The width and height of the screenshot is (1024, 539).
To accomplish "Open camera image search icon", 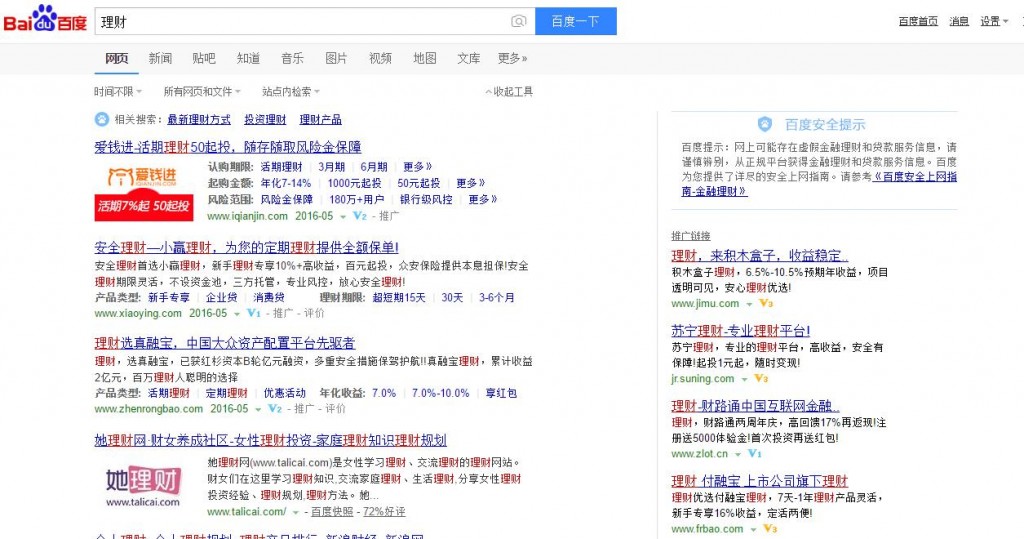I will (x=519, y=22).
